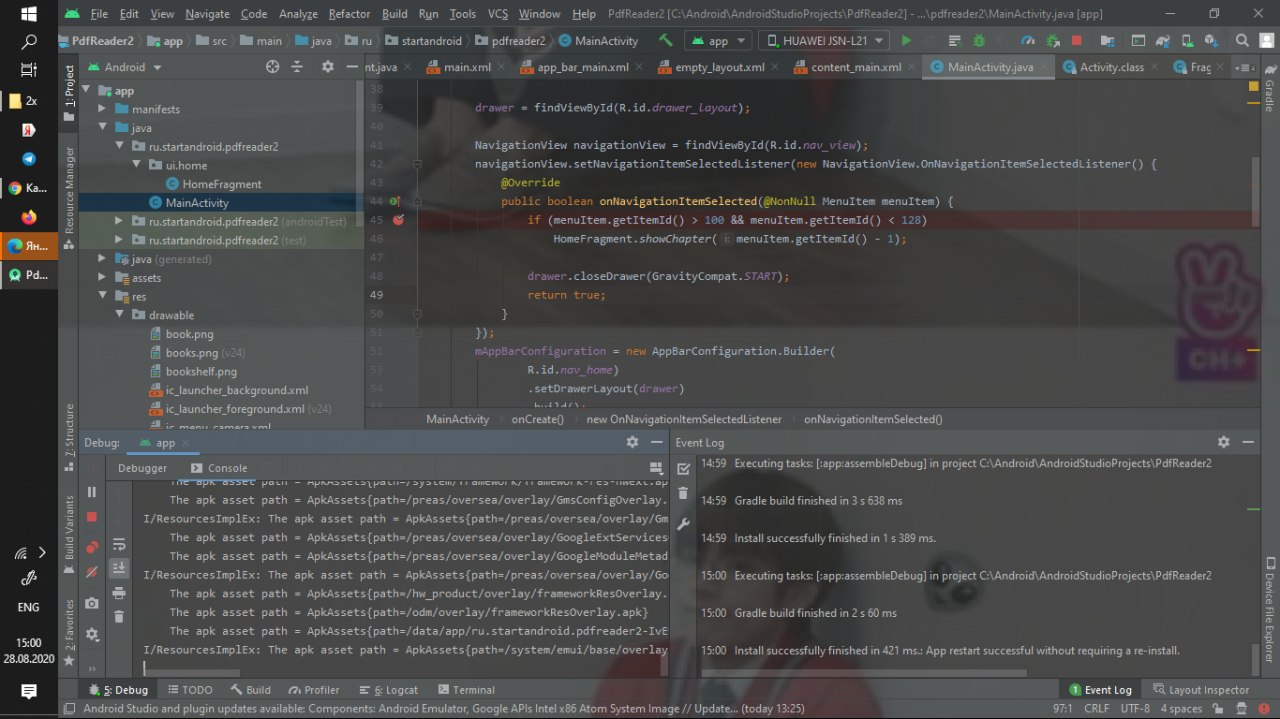1280x719 pixels.
Task: Run the app with the green play button
Action: click(906, 41)
